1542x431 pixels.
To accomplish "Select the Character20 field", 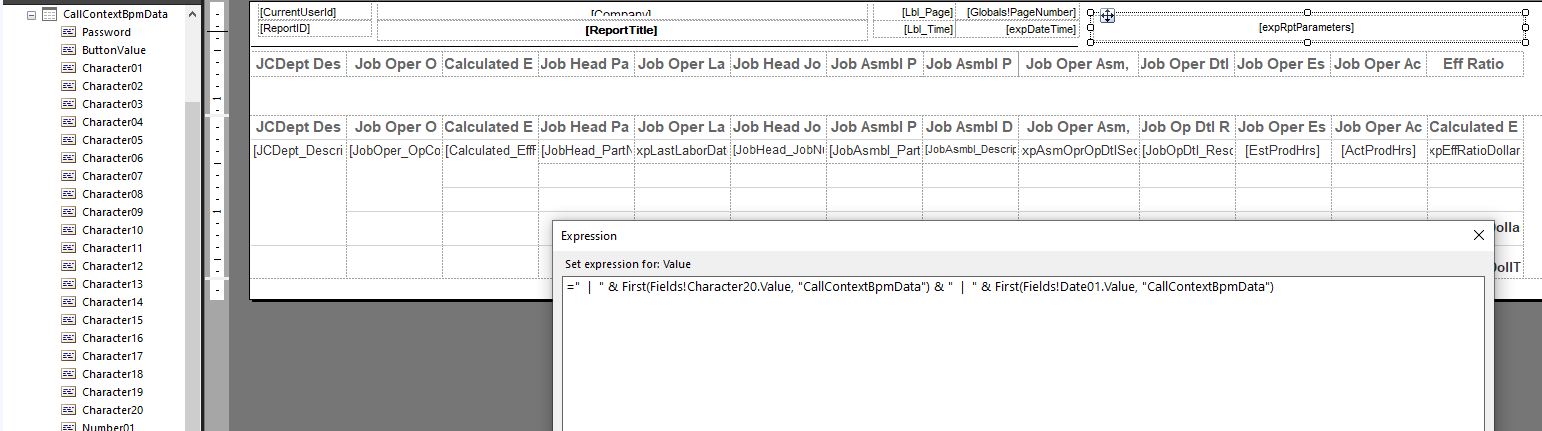I will tap(112, 410).
